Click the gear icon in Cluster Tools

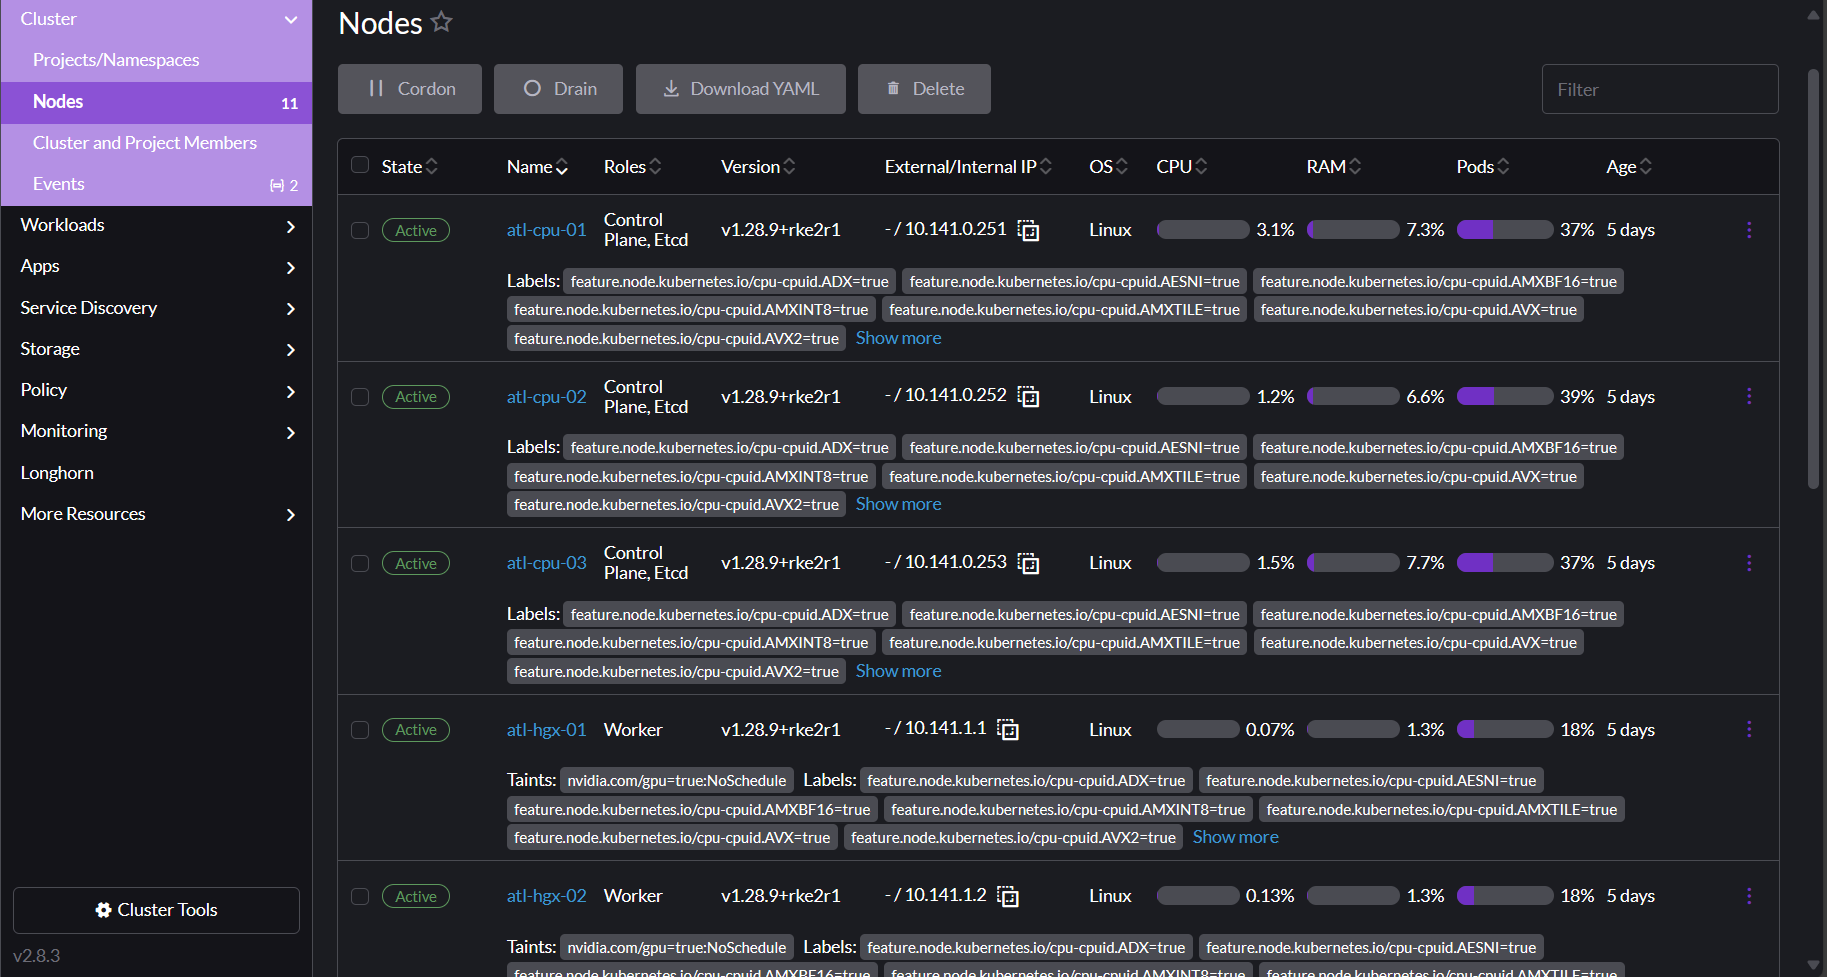click(x=103, y=910)
